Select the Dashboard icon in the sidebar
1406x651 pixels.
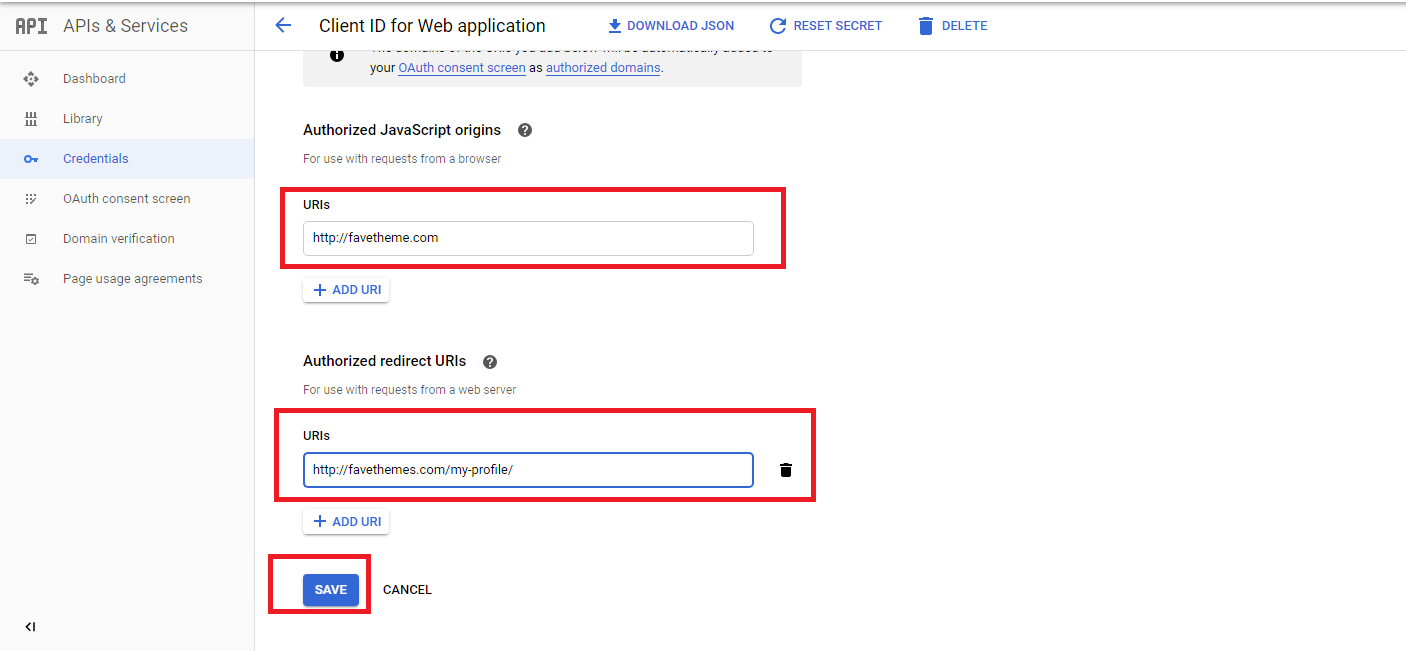pos(31,78)
